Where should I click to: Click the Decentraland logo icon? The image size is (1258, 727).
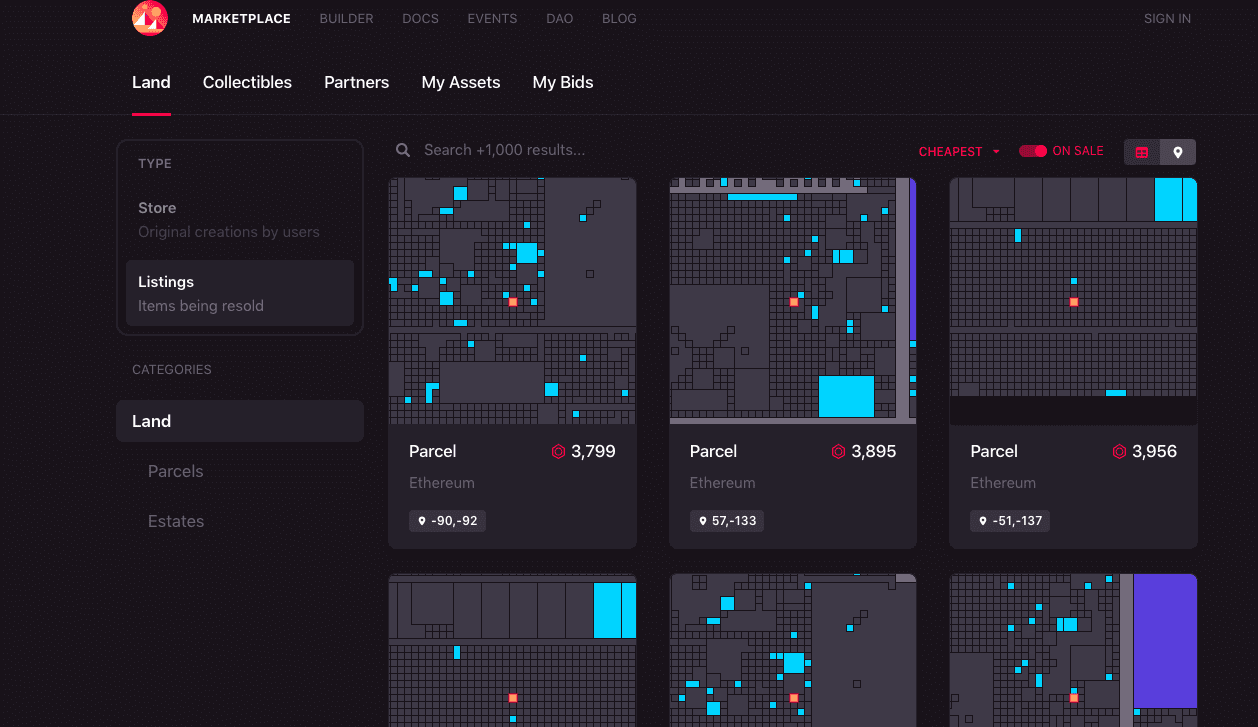(150, 18)
